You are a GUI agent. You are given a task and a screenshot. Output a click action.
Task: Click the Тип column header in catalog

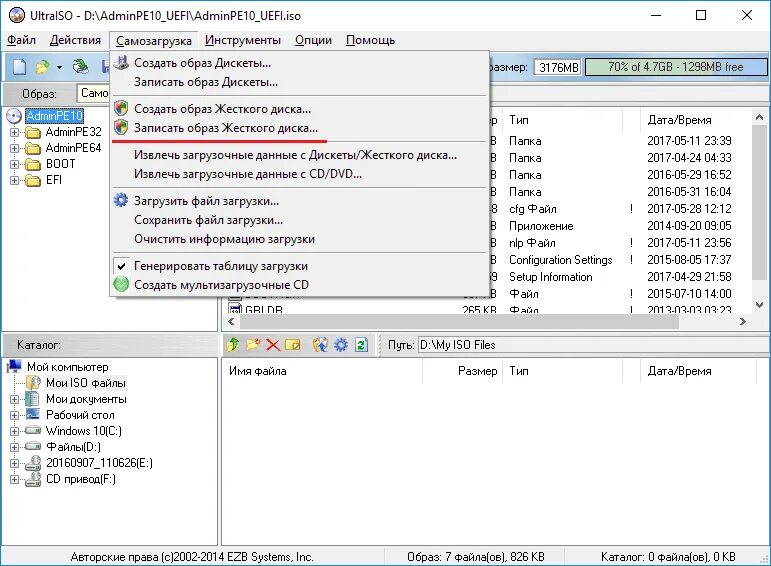(x=563, y=371)
